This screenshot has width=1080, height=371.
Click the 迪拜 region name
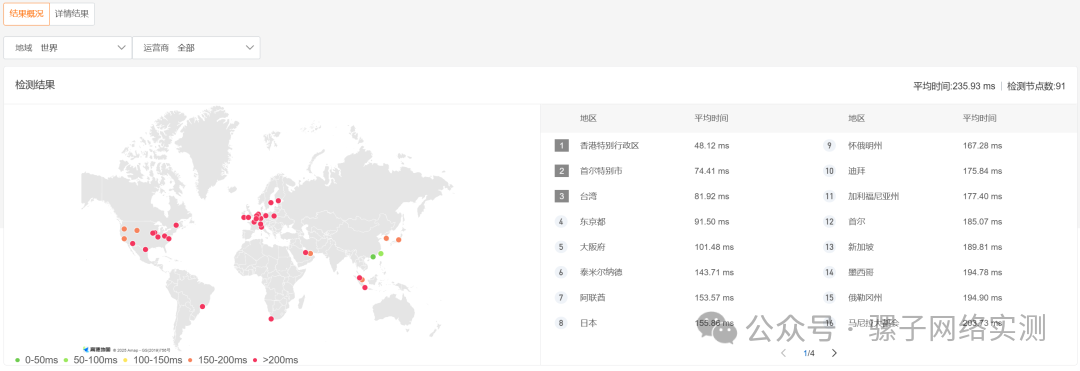pos(856,171)
